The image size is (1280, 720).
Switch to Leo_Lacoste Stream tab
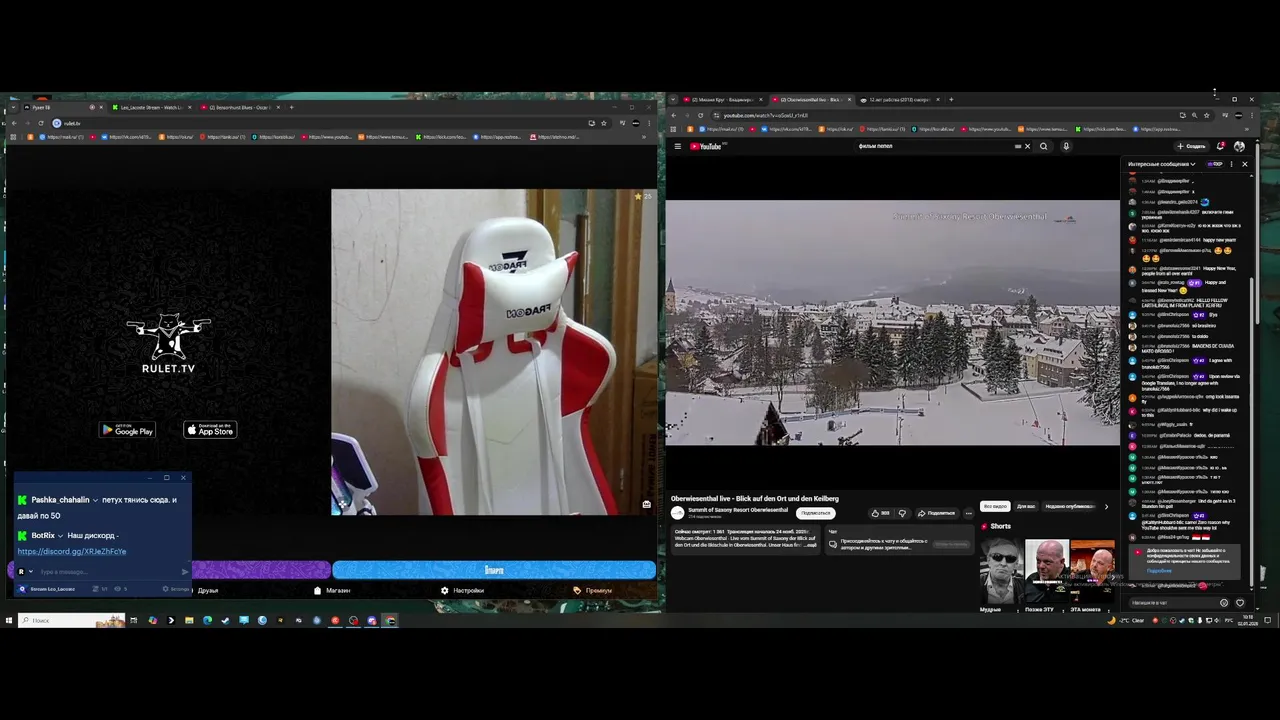tap(150, 107)
